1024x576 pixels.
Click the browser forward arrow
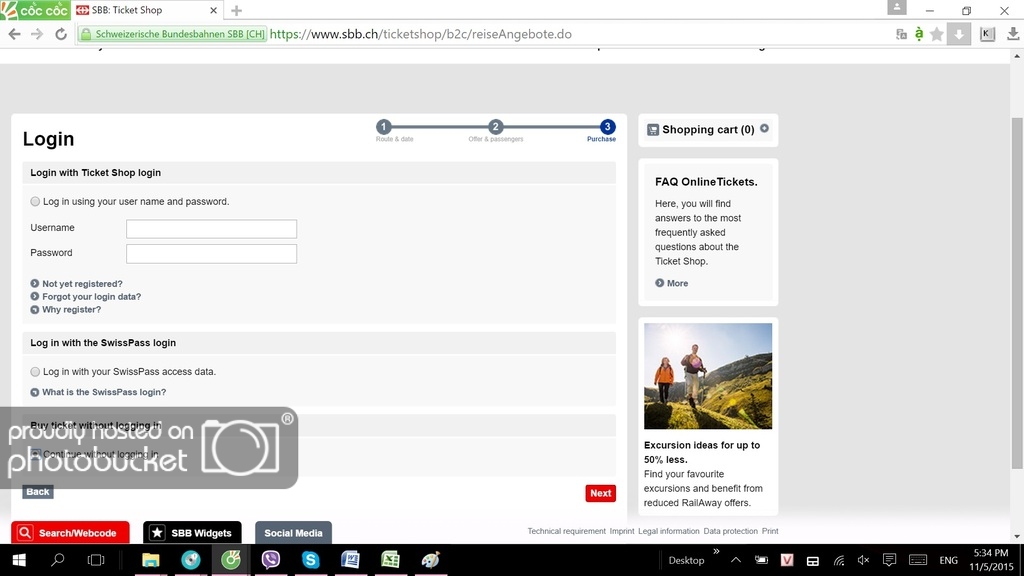click(37, 34)
